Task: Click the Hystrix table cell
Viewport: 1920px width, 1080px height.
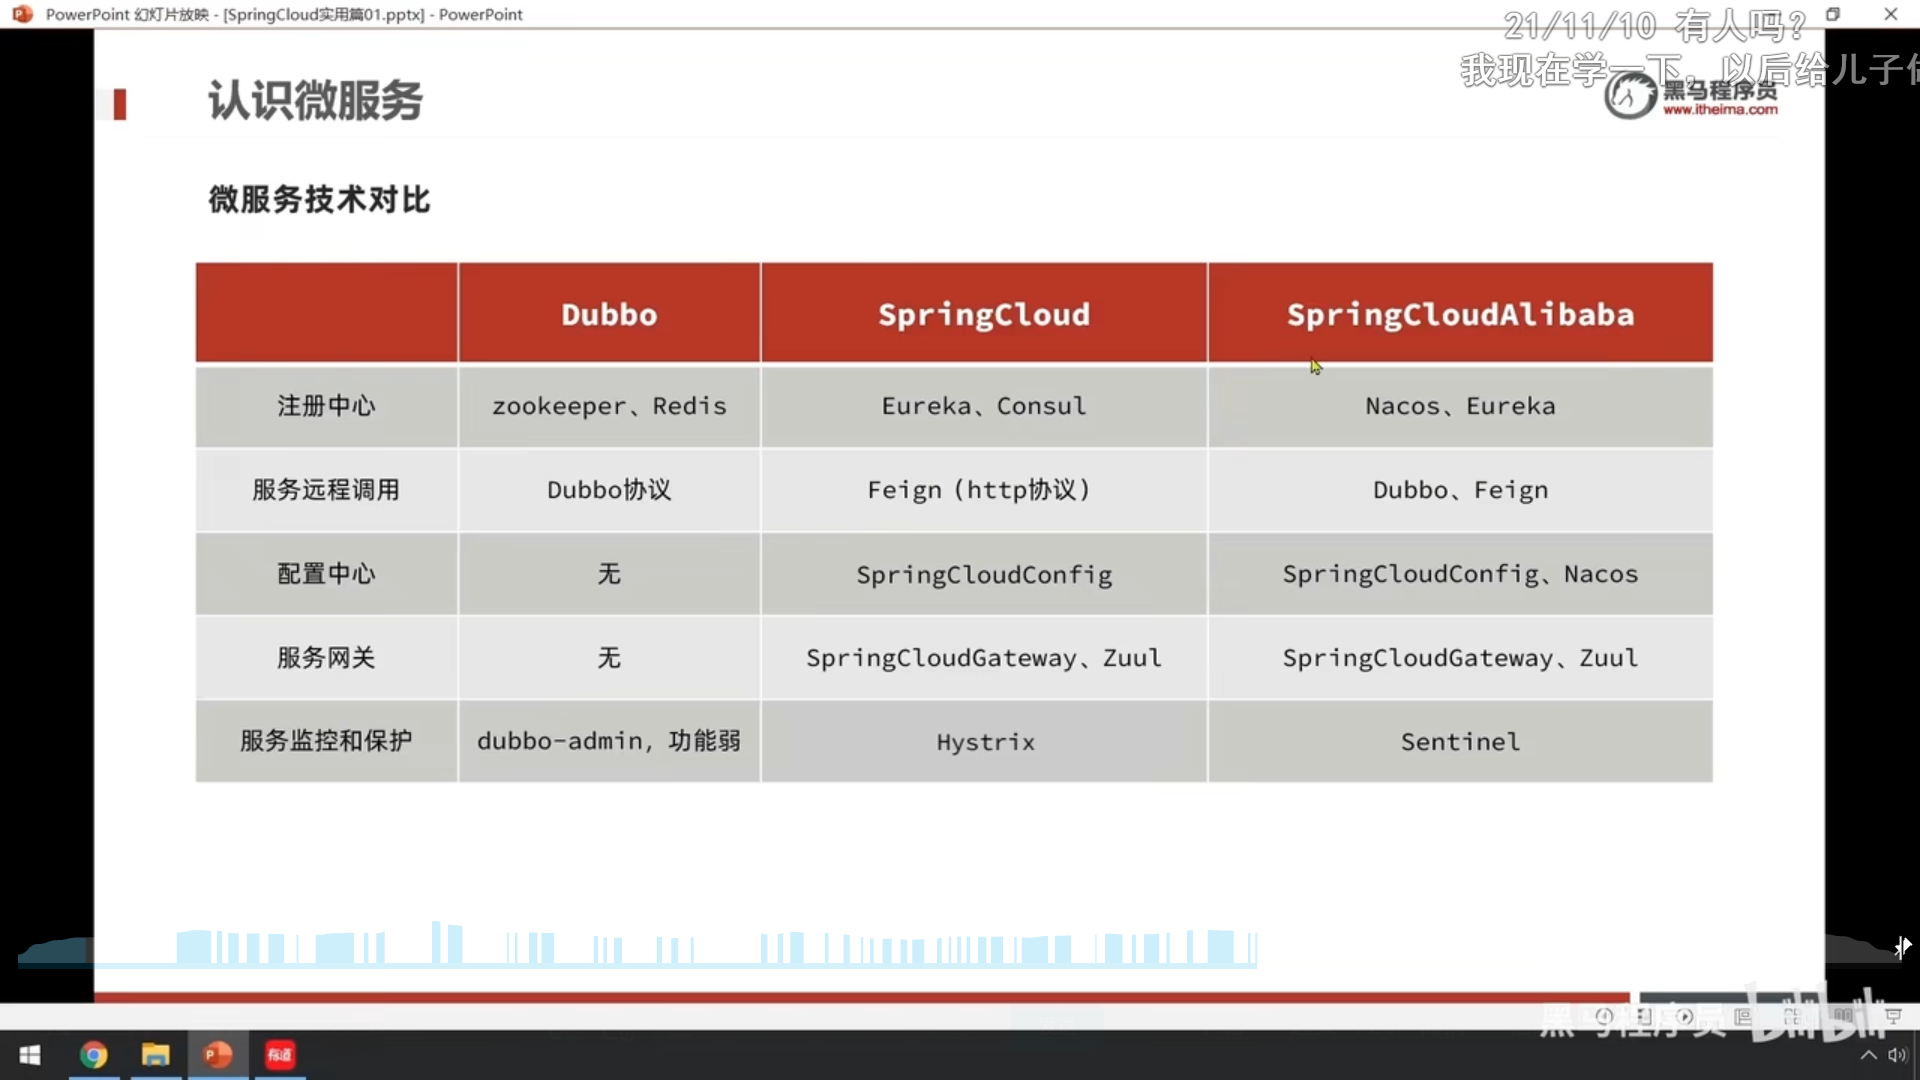Action: (984, 741)
